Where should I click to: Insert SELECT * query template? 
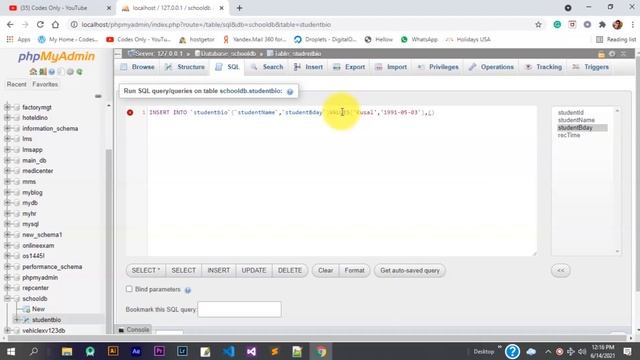(146, 271)
